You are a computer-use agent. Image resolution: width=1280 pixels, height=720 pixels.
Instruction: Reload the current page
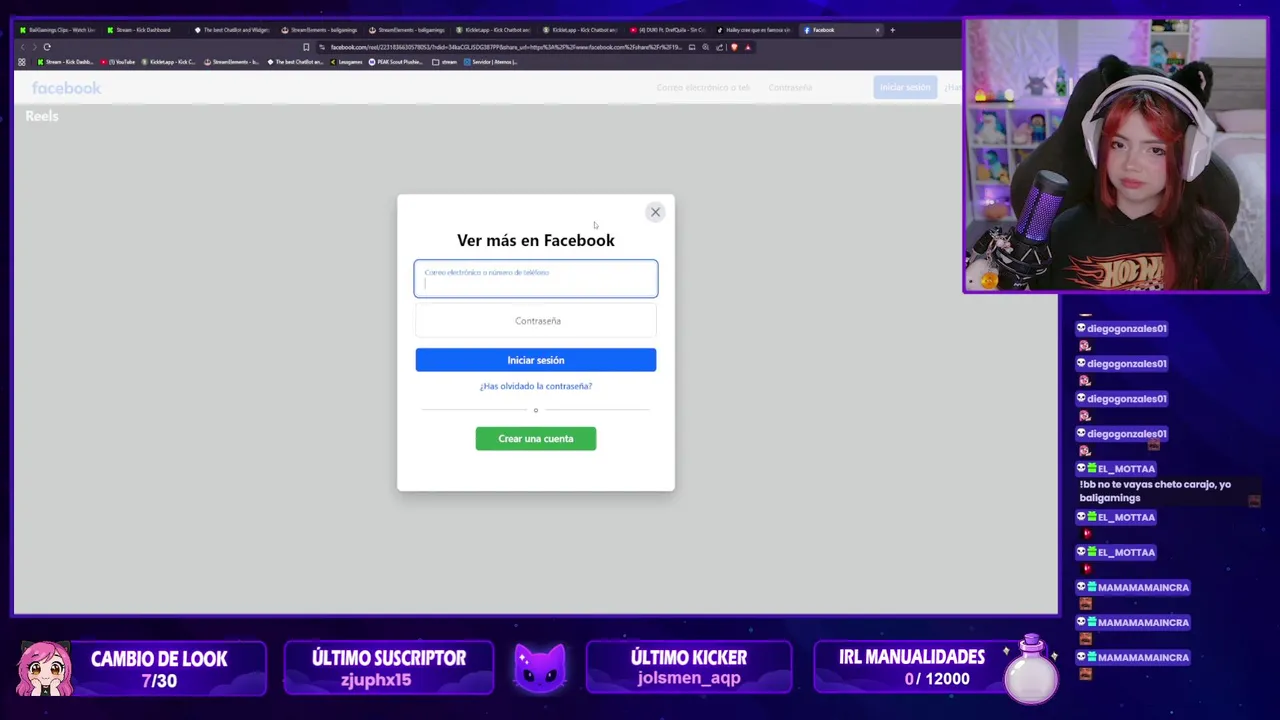(47, 47)
